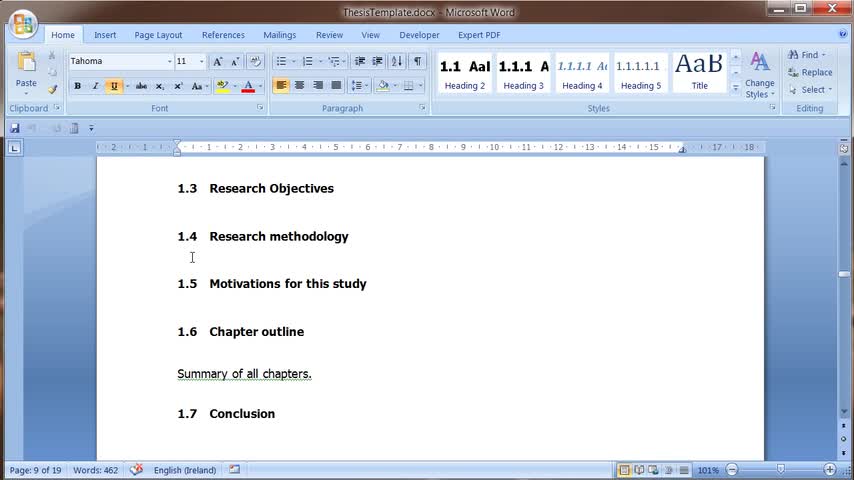Viewport: 854px width, 480px height.
Task: Open the Review tab
Action: (x=330, y=35)
